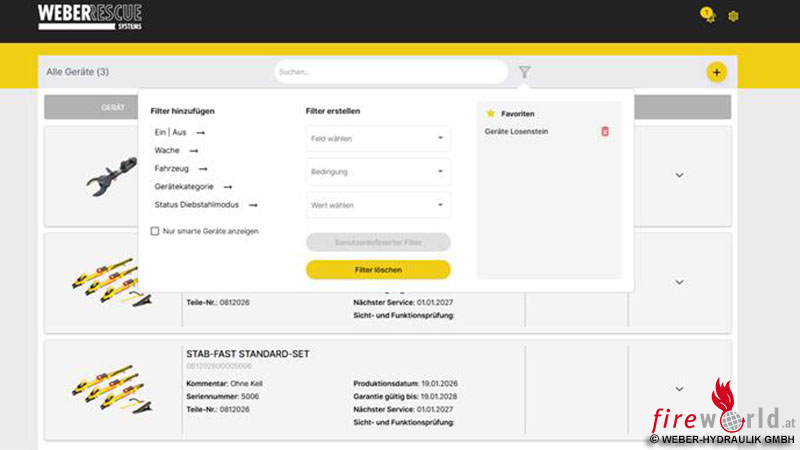Delete the Geräte Losenstein favorite
The height and width of the screenshot is (450, 800).
604,132
